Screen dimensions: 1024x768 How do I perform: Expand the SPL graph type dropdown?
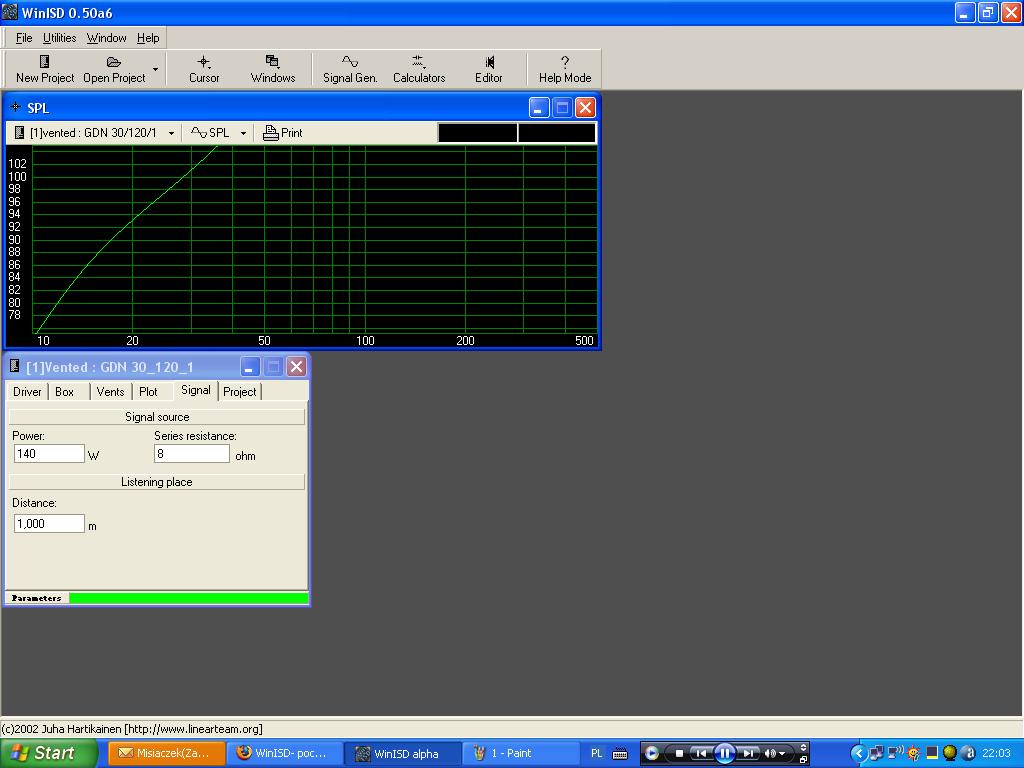coord(243,133)
